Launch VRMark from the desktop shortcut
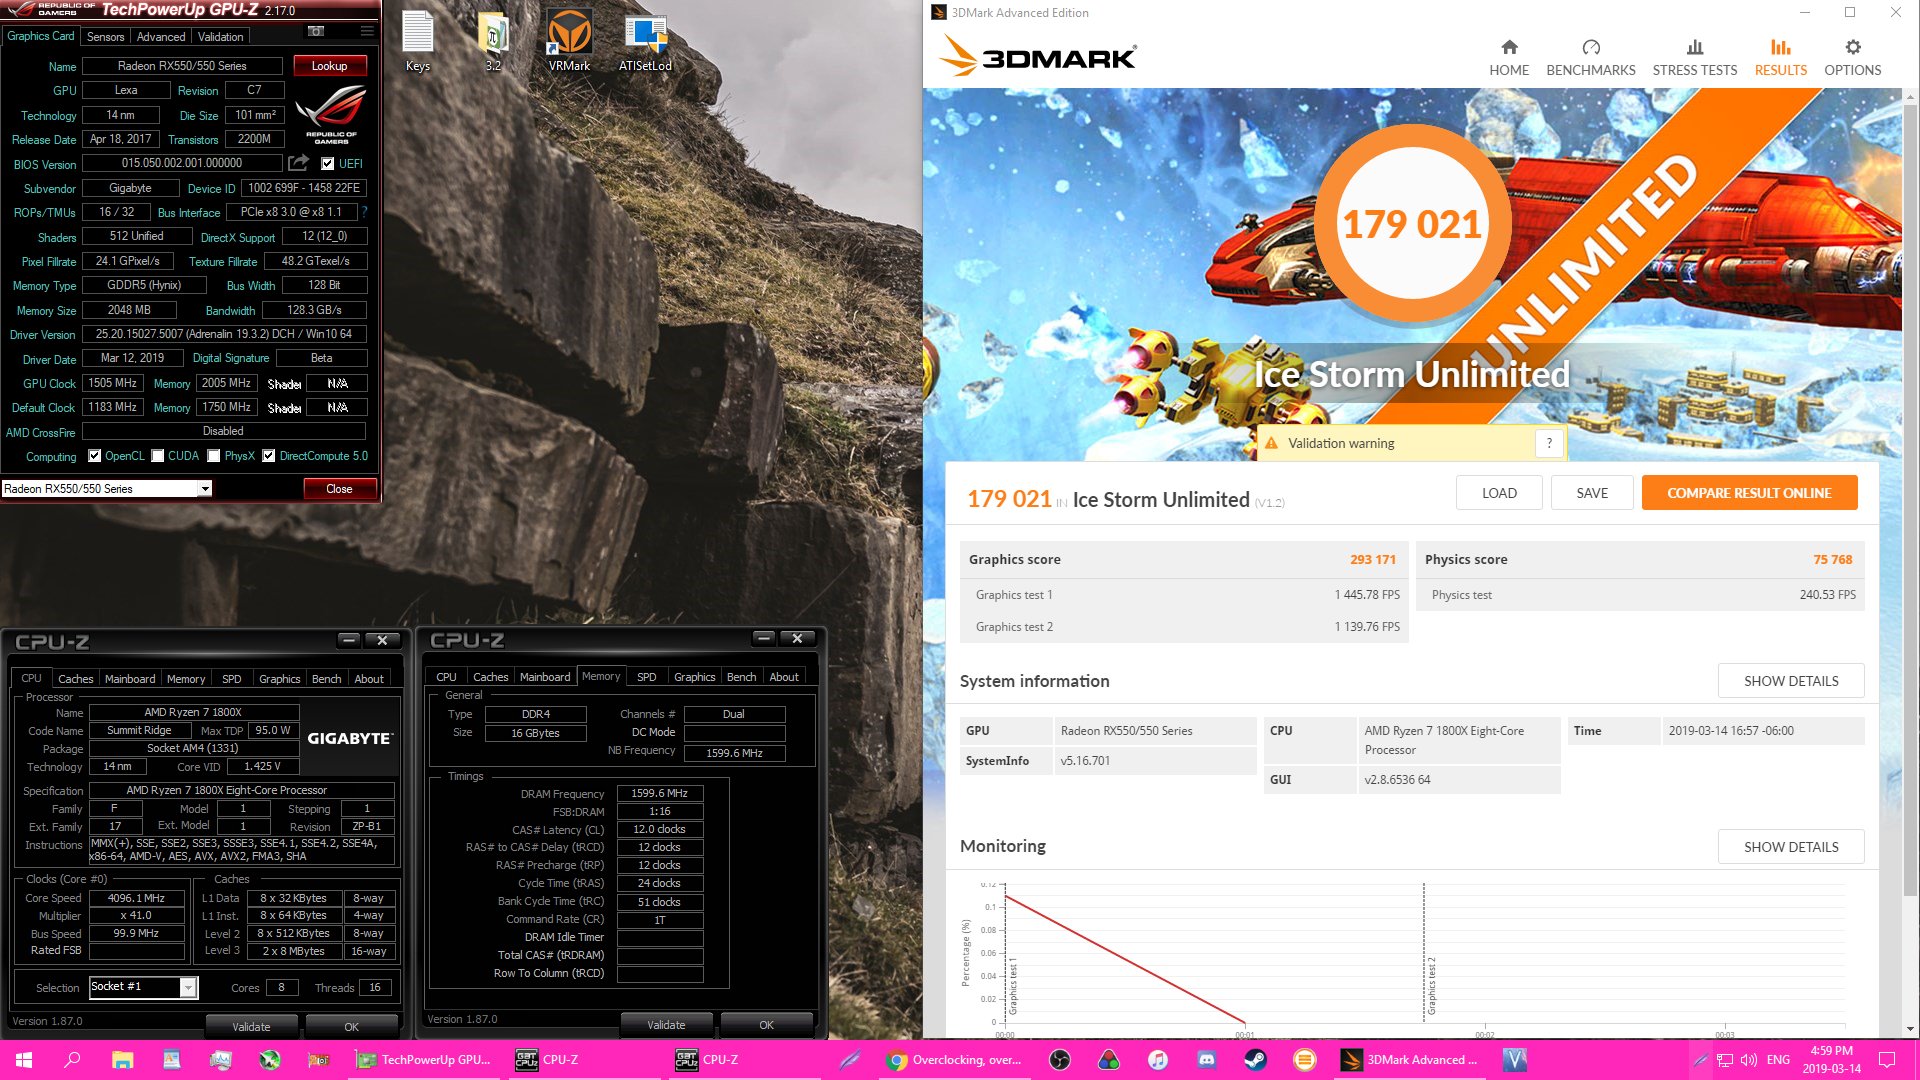Image resolution: width=1920 pixels, height=1080 pixels. click(569, 42)
